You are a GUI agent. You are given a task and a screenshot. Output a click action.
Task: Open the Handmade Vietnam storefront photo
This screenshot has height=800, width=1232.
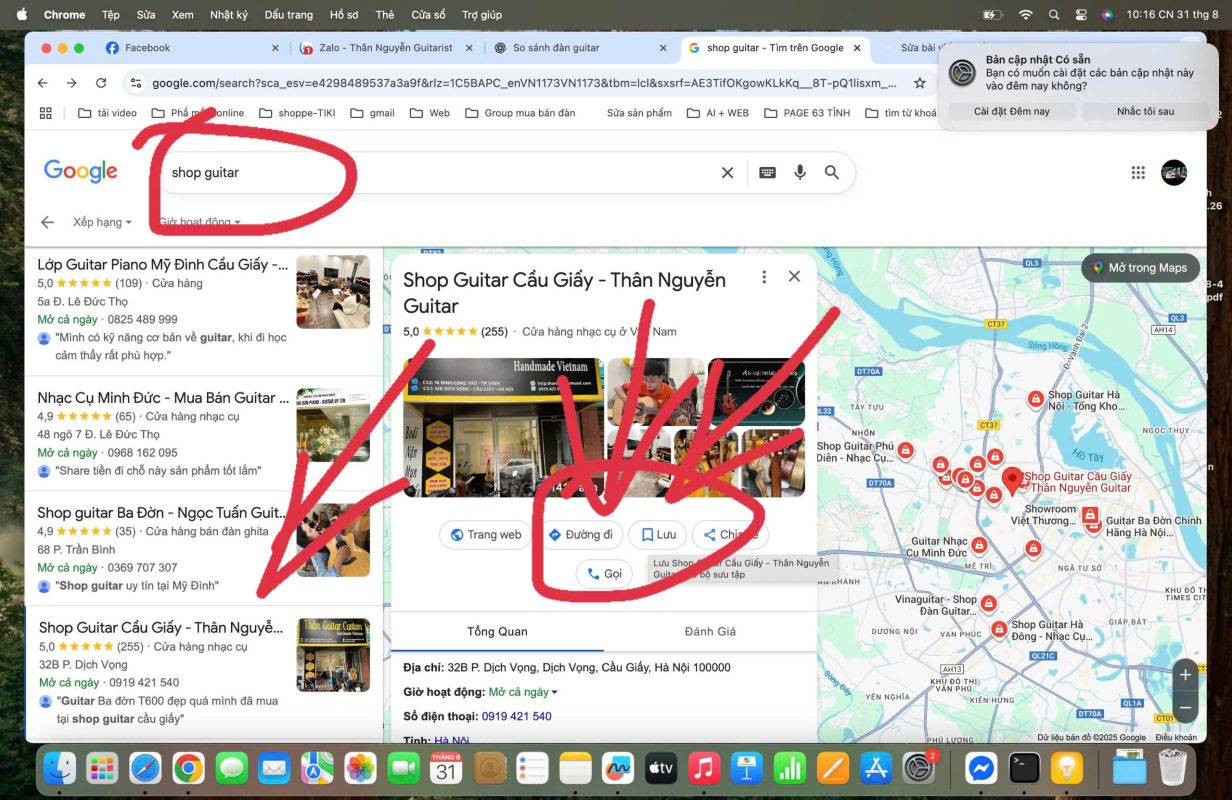click(503, 428)
